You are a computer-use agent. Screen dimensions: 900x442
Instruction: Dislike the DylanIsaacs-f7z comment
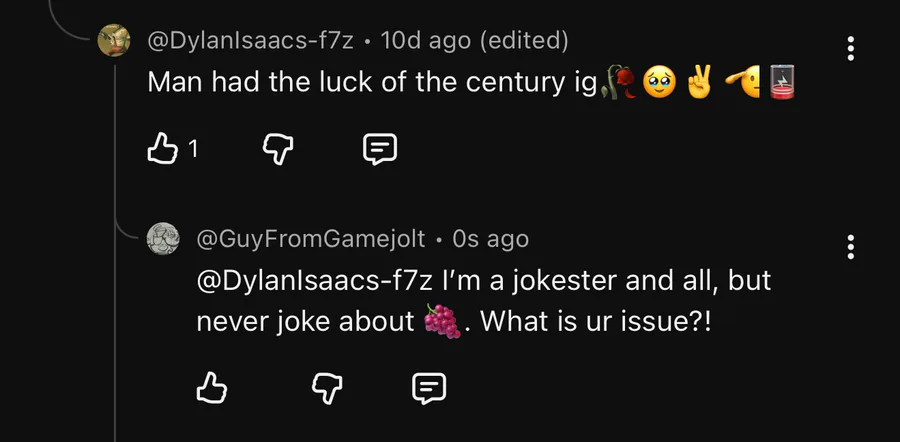(275, 149)
